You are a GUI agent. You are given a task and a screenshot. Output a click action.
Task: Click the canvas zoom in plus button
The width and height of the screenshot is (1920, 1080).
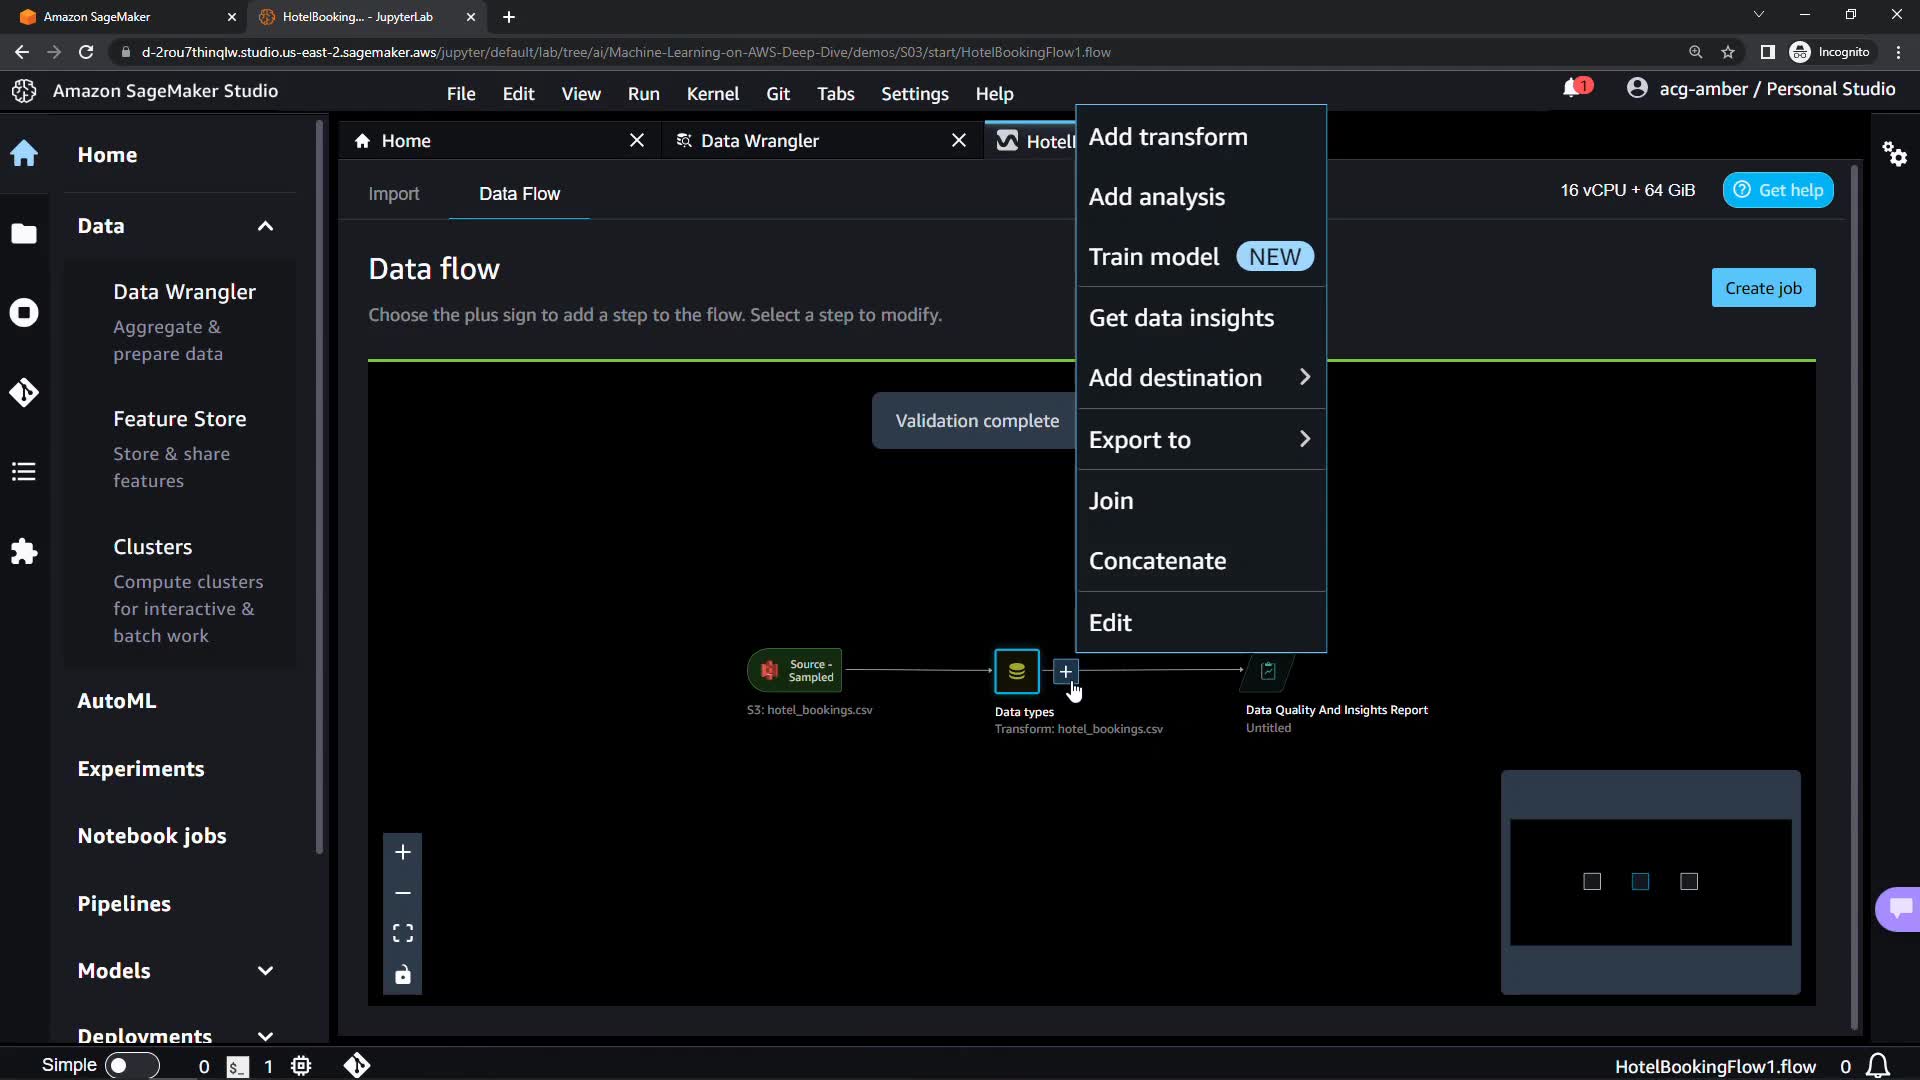[x=402, y=852]
